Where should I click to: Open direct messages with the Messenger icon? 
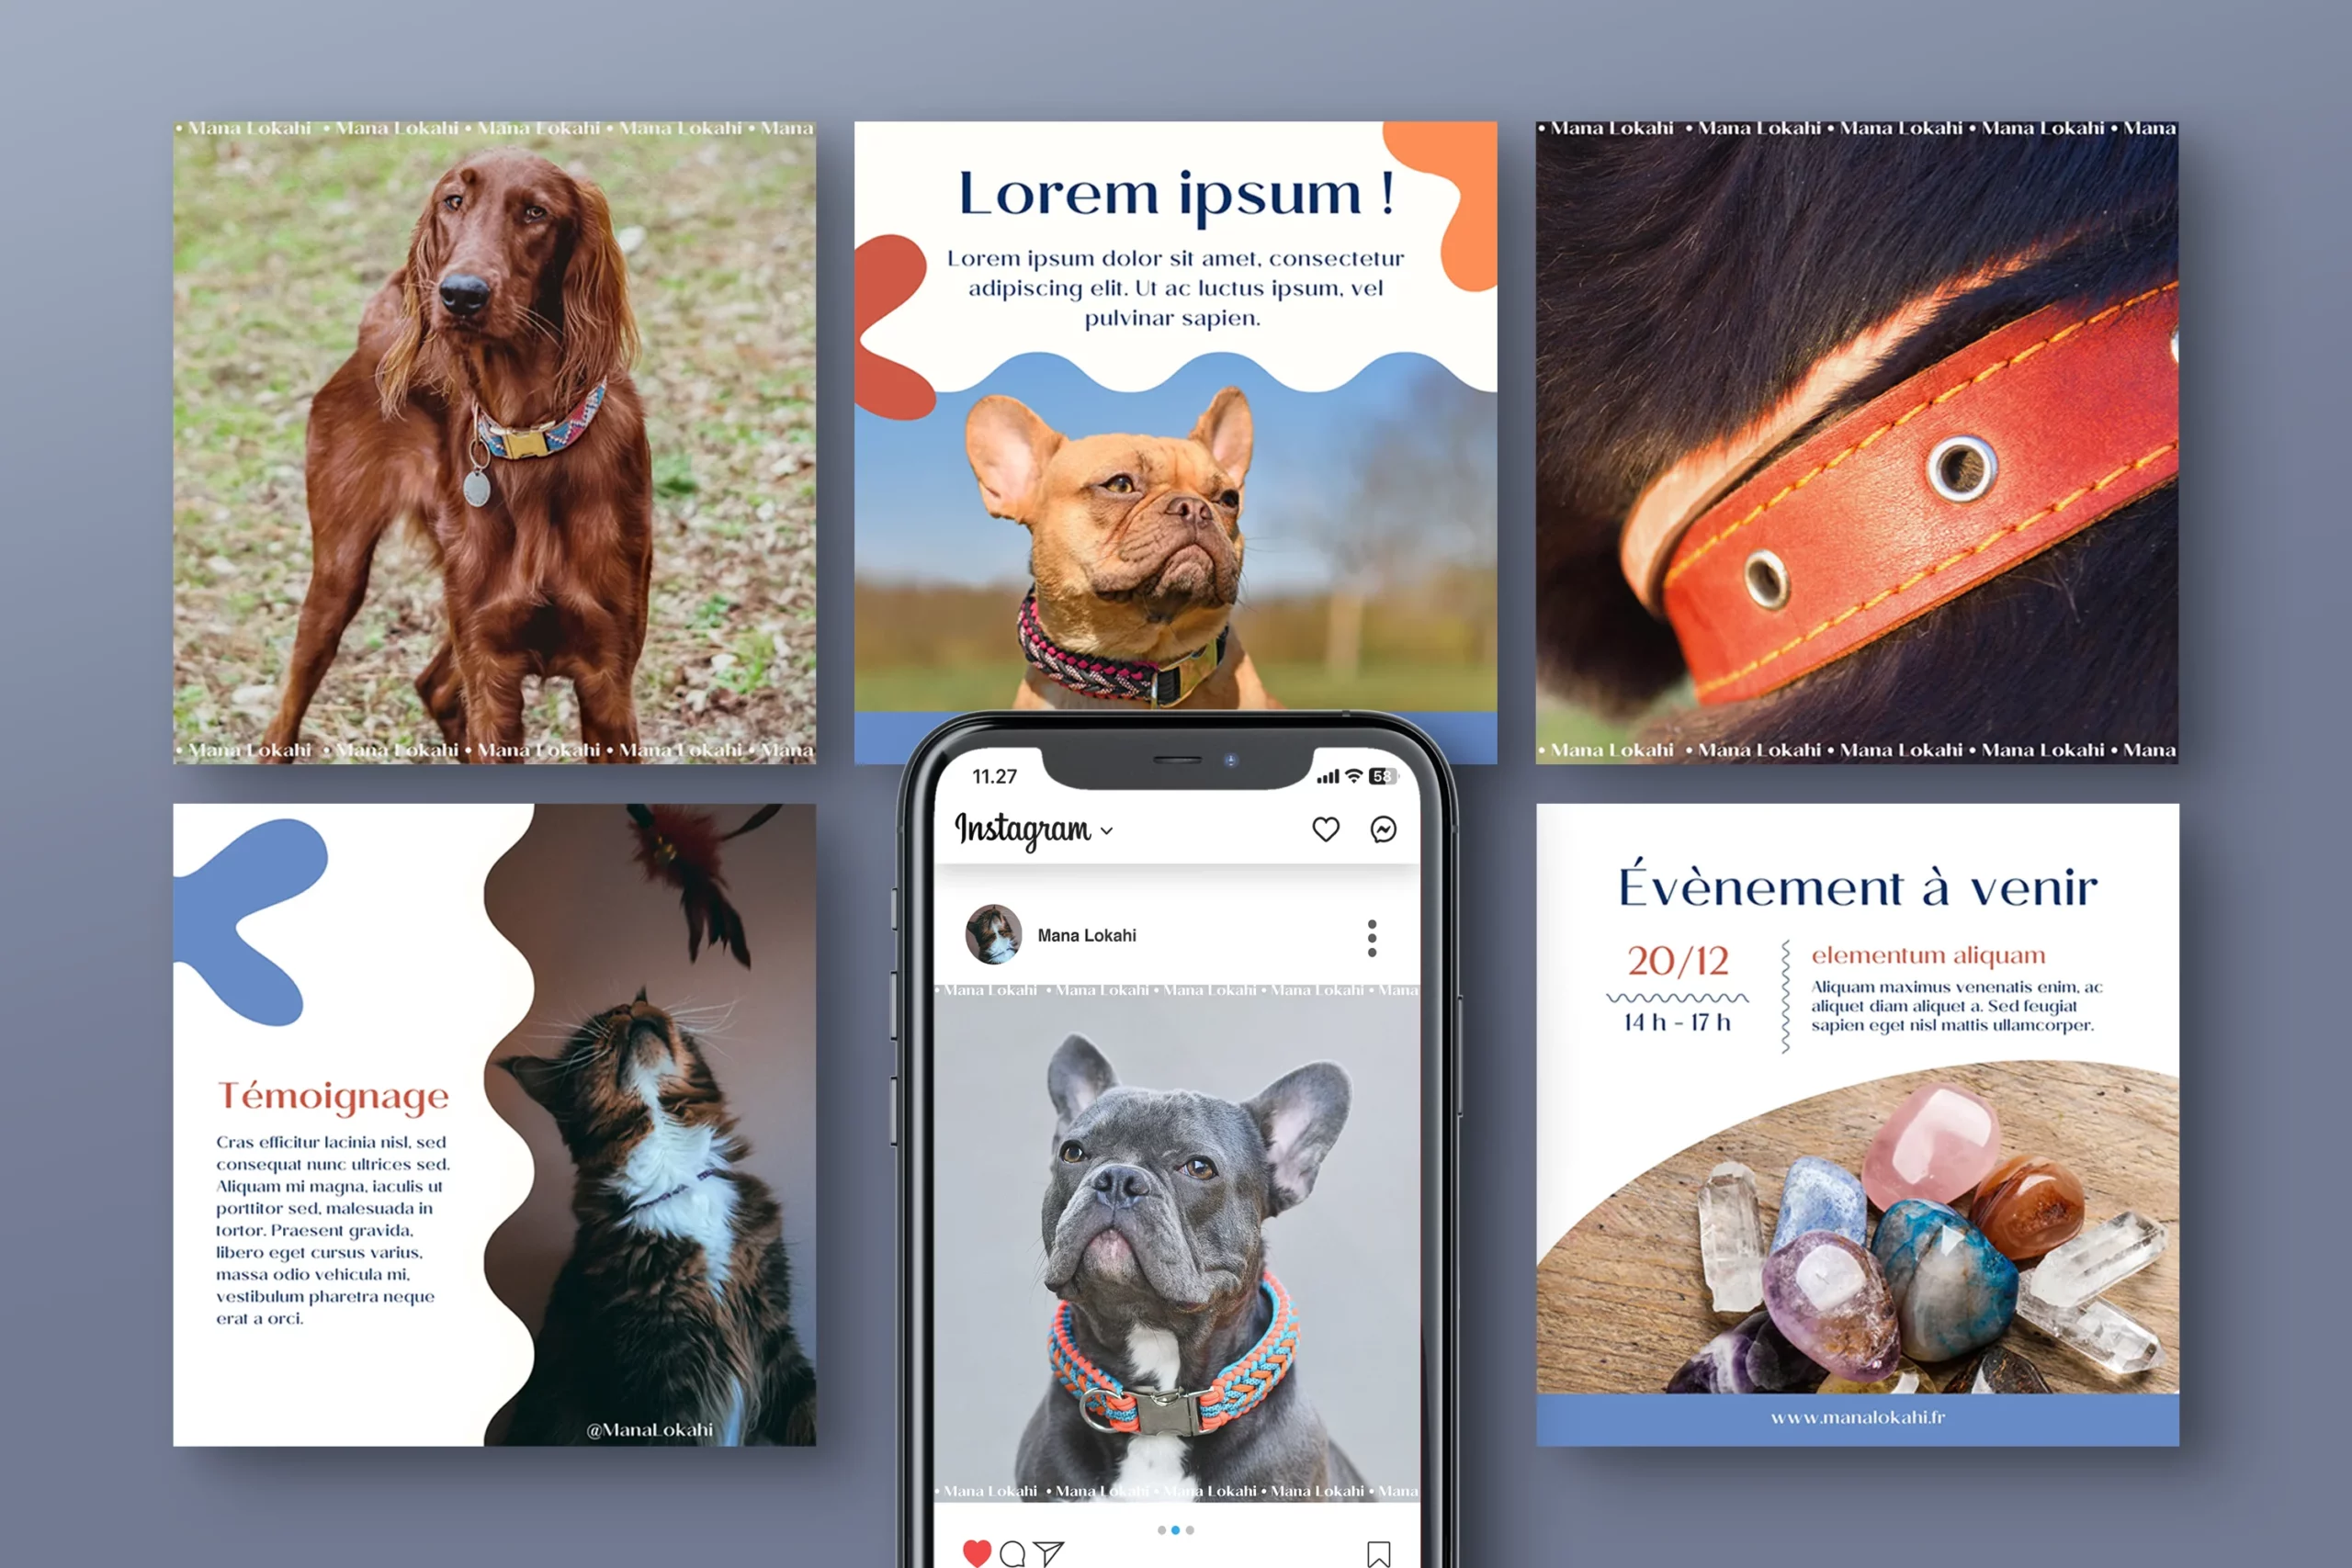[x=1384, y=830]
